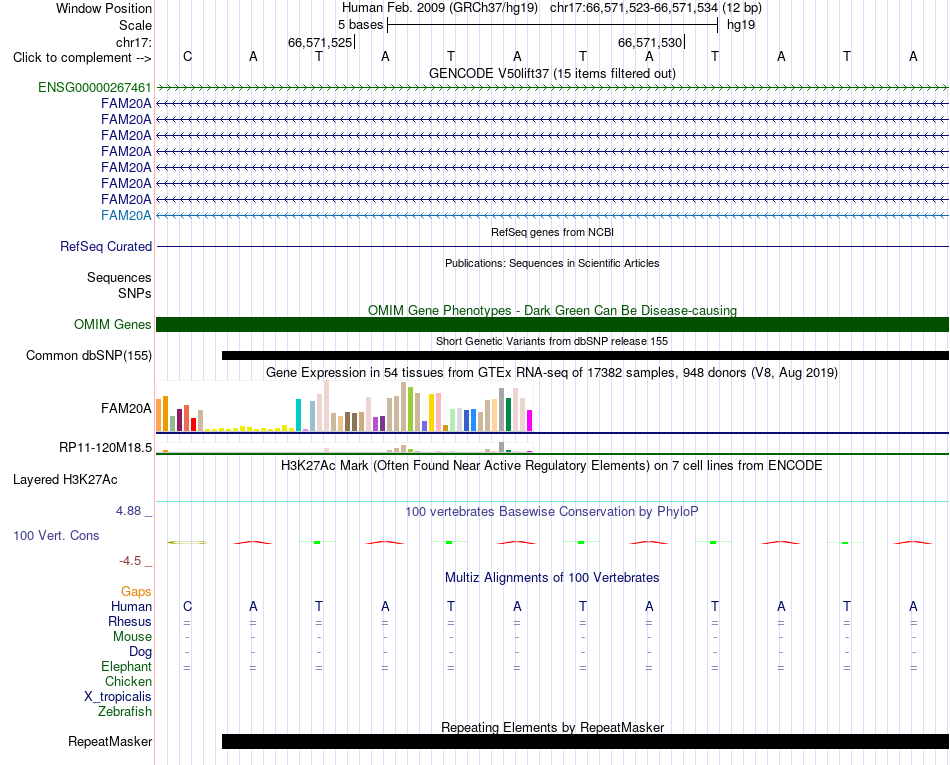The width and height of the screenshot is (950, 765).
Task: Click the OMIM Gene Phenotypes track title
Action: coord(552,310)
